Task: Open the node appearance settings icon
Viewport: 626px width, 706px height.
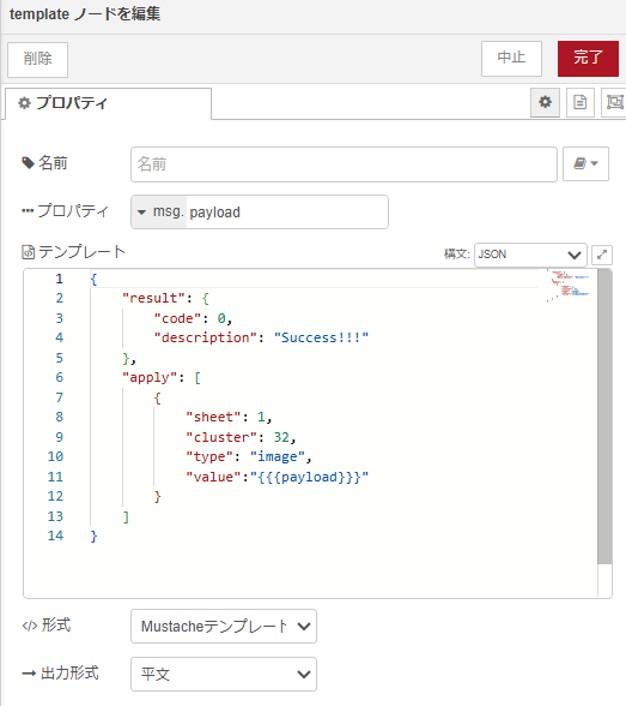Action: 613,102
